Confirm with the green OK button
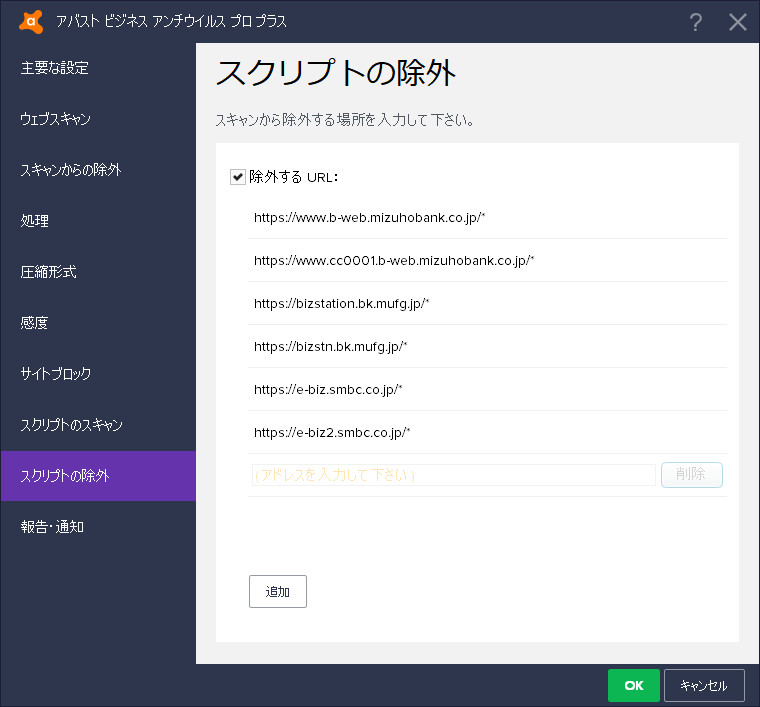 click(633, 685)
